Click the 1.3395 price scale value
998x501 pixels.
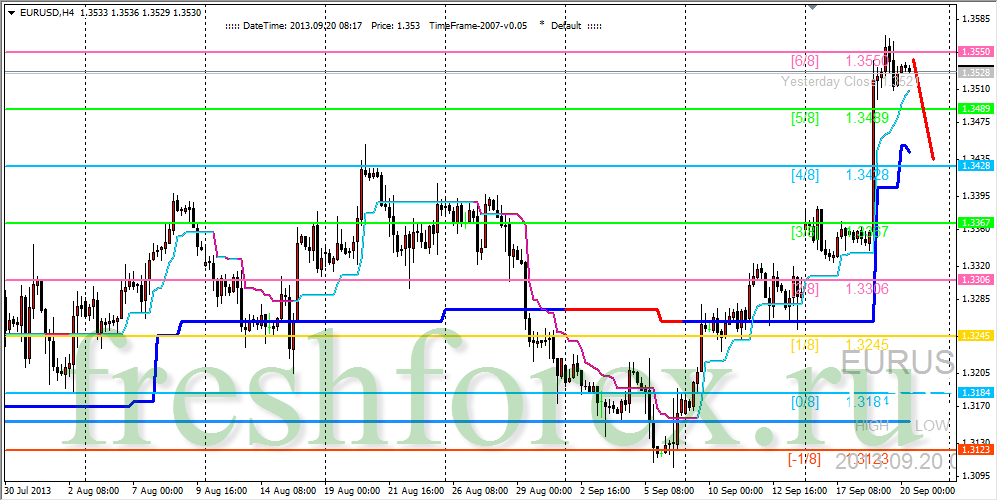(x=976, y=195)
